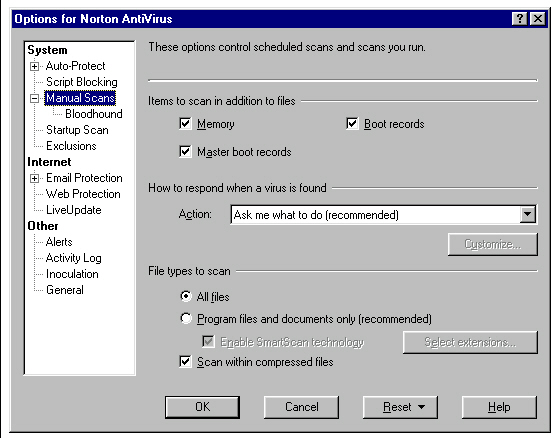Click the Select extensions button
Viewport: 557px width, 438px height.
470,342
